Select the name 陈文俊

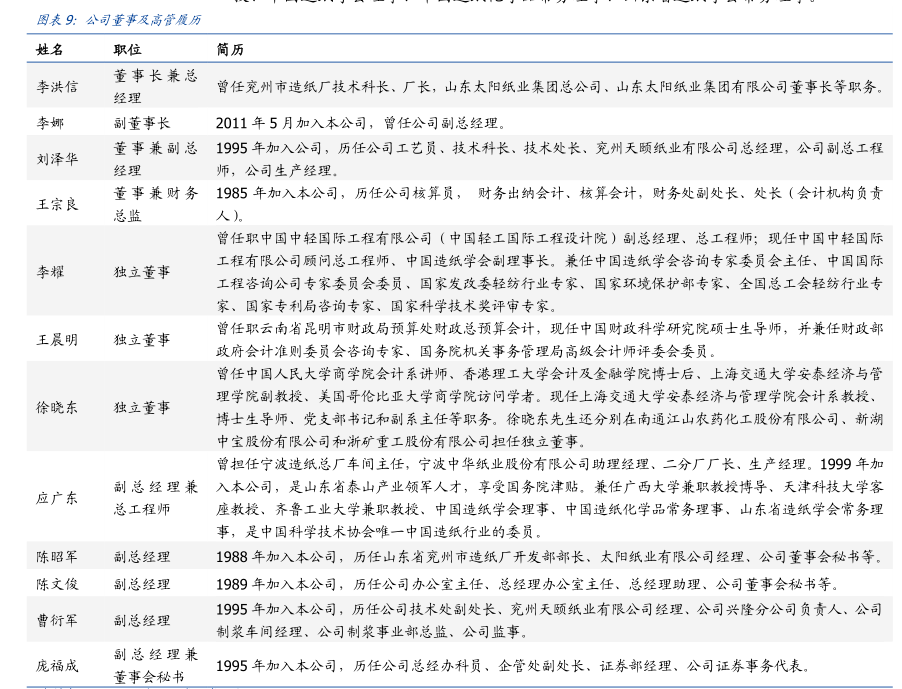coord(57,584)
